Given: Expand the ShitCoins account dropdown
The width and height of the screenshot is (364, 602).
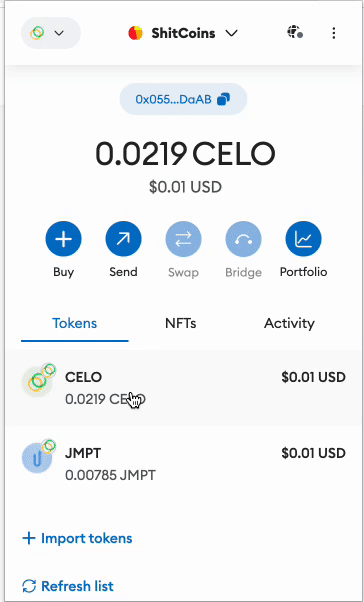Looking at the screenshot, I should 232,33.
